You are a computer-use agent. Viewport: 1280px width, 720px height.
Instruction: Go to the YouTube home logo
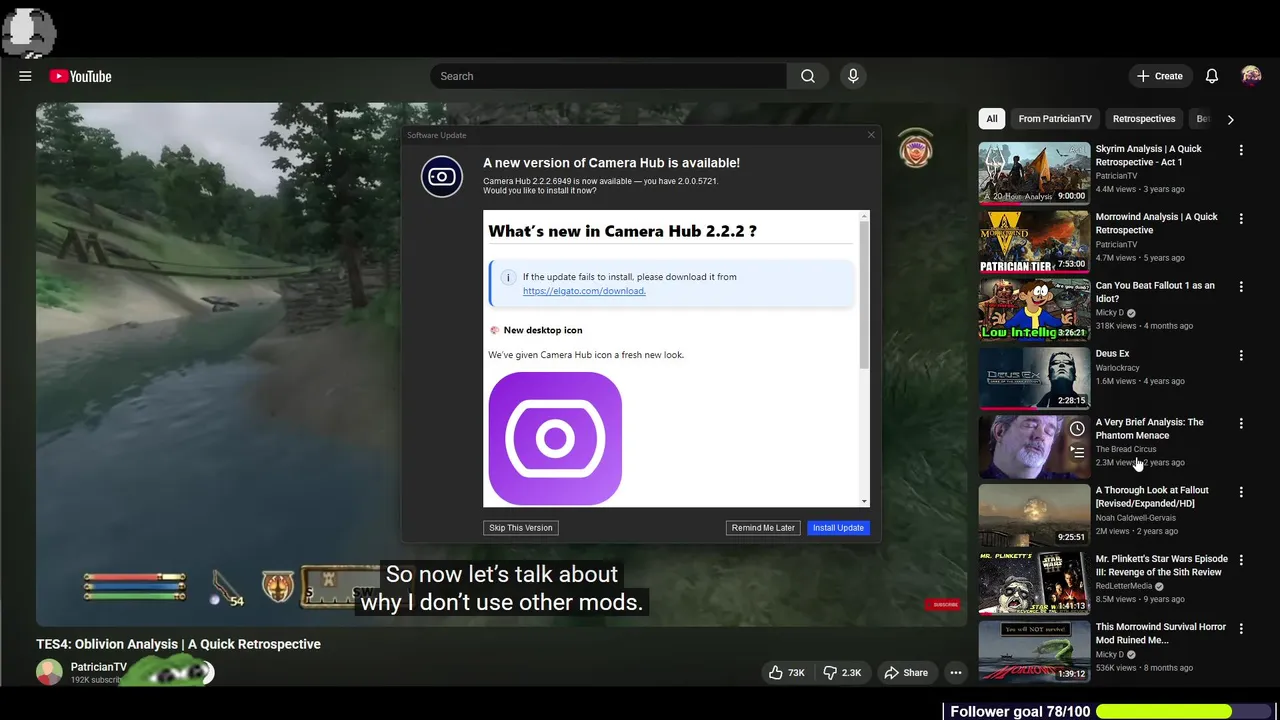(80, 76)
